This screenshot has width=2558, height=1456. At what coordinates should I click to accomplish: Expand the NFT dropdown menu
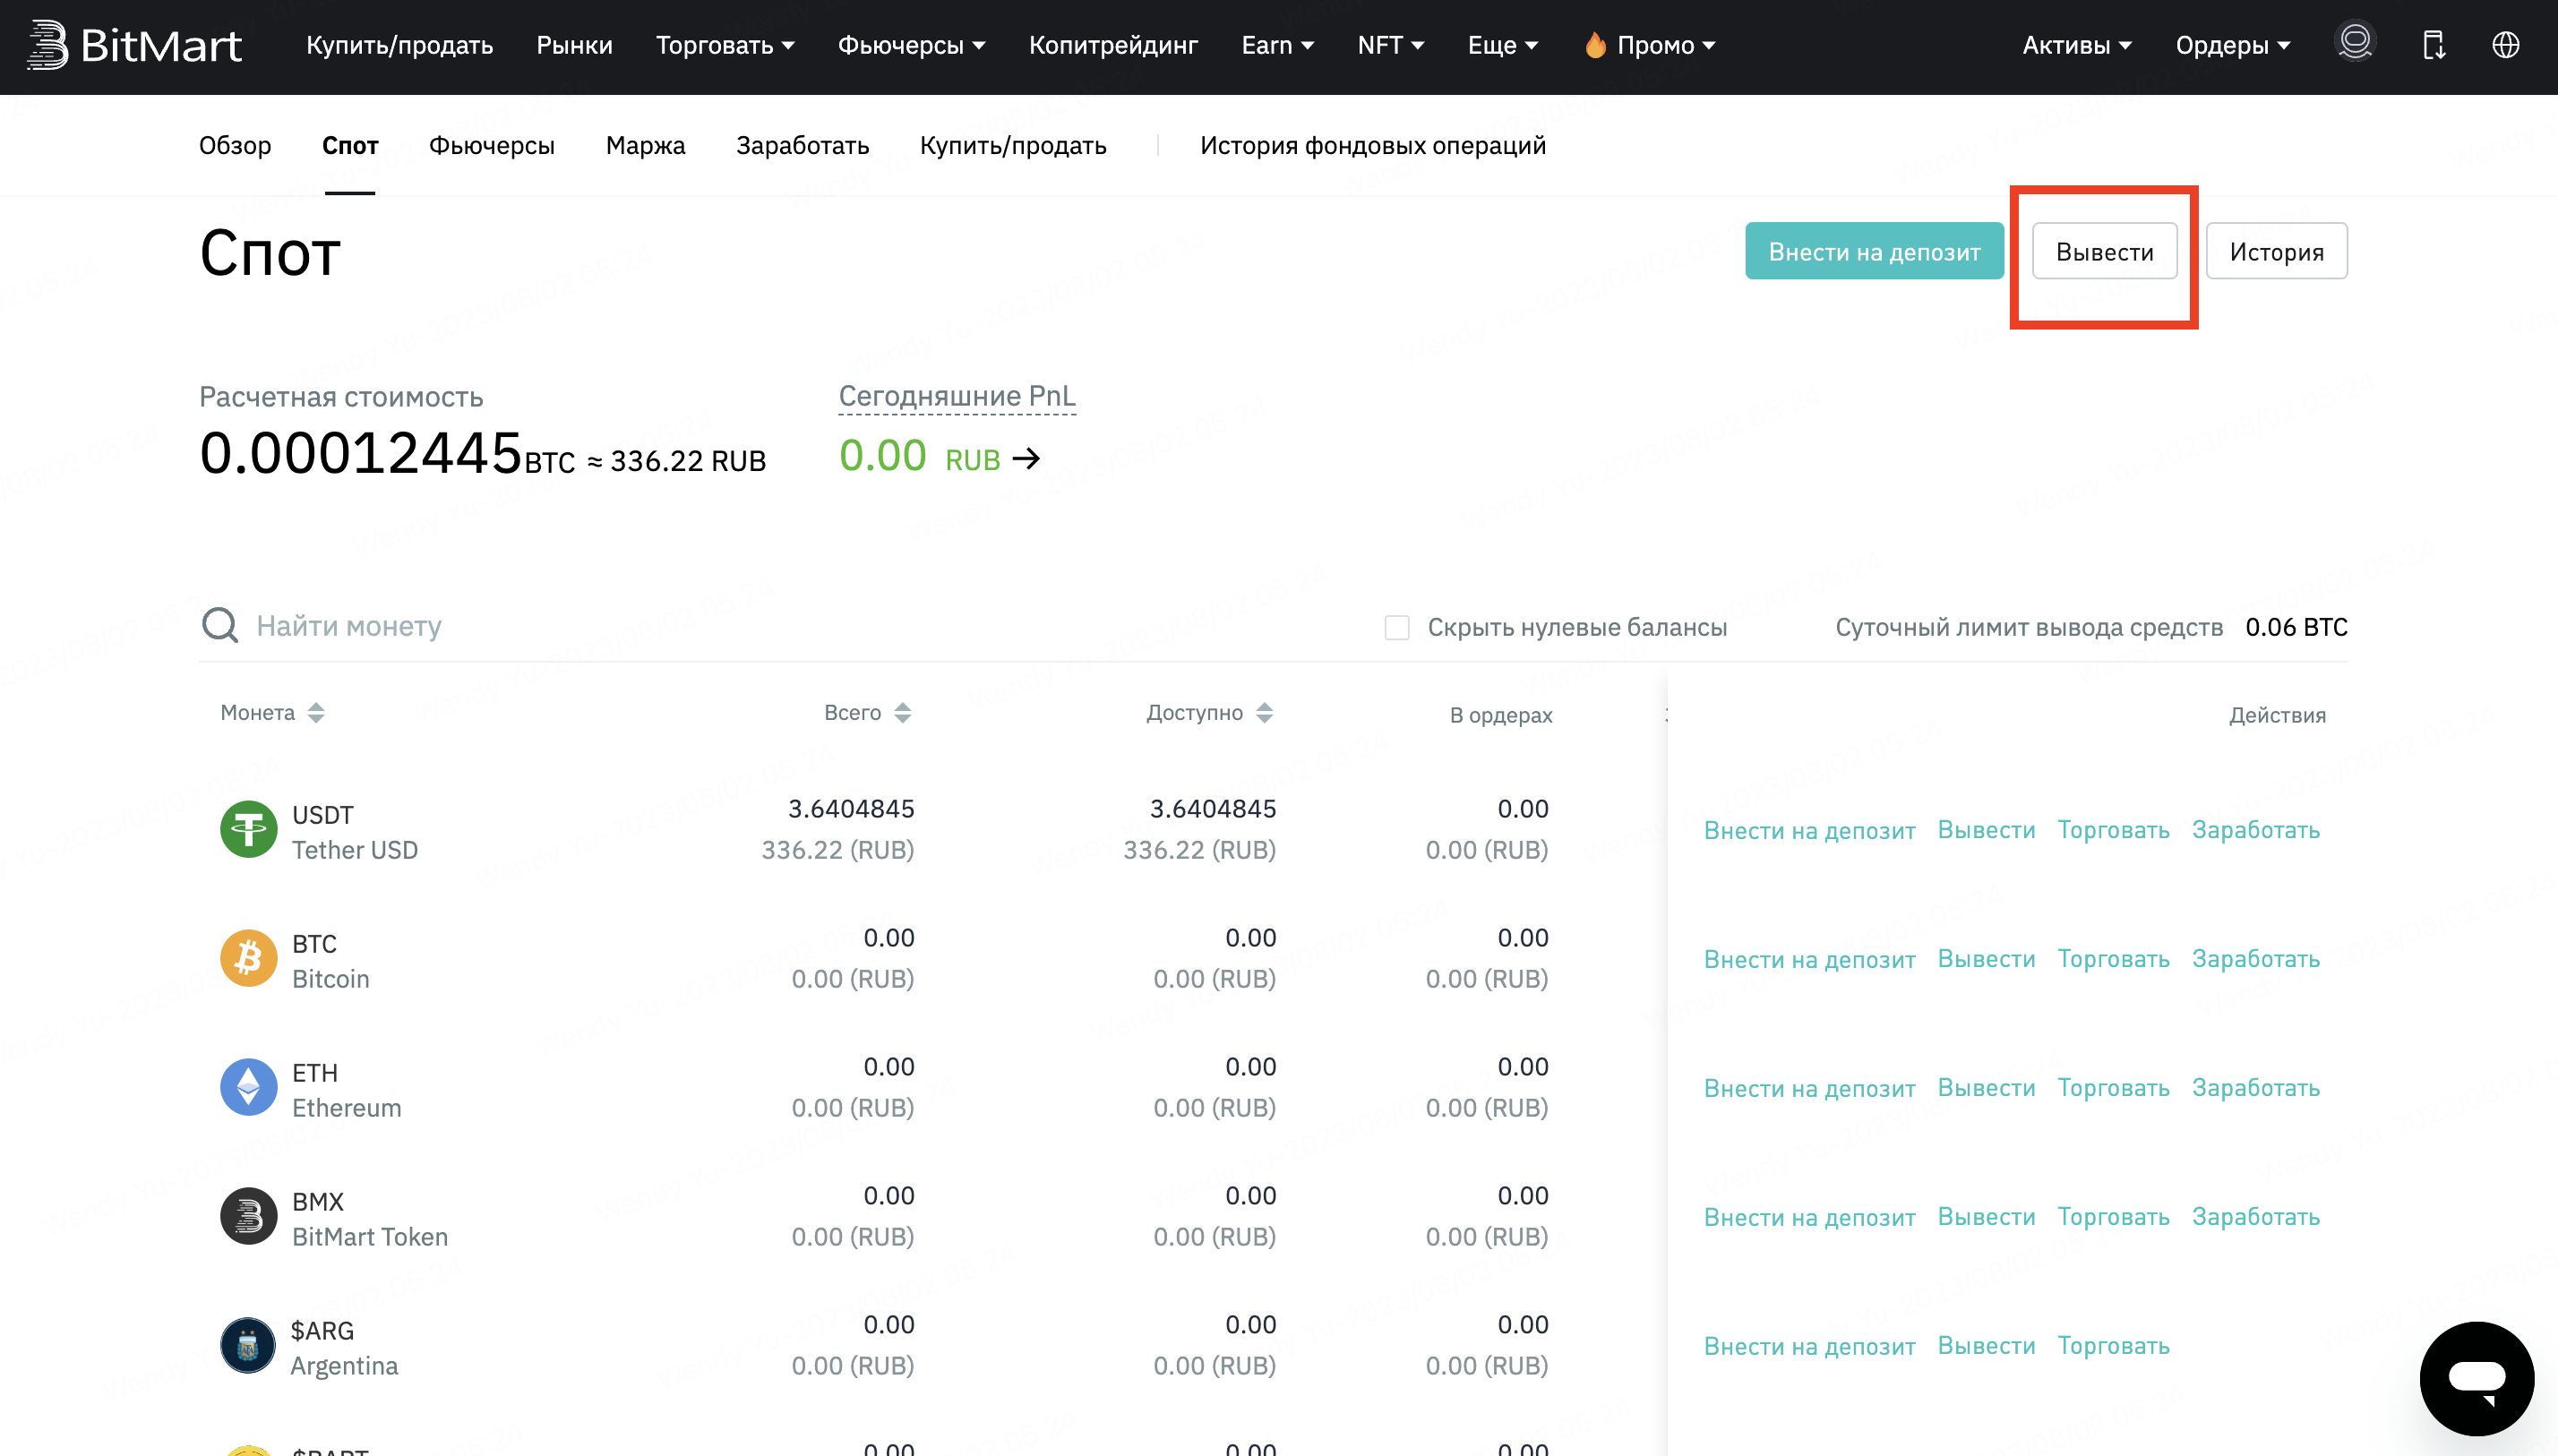click(1391, 45)
